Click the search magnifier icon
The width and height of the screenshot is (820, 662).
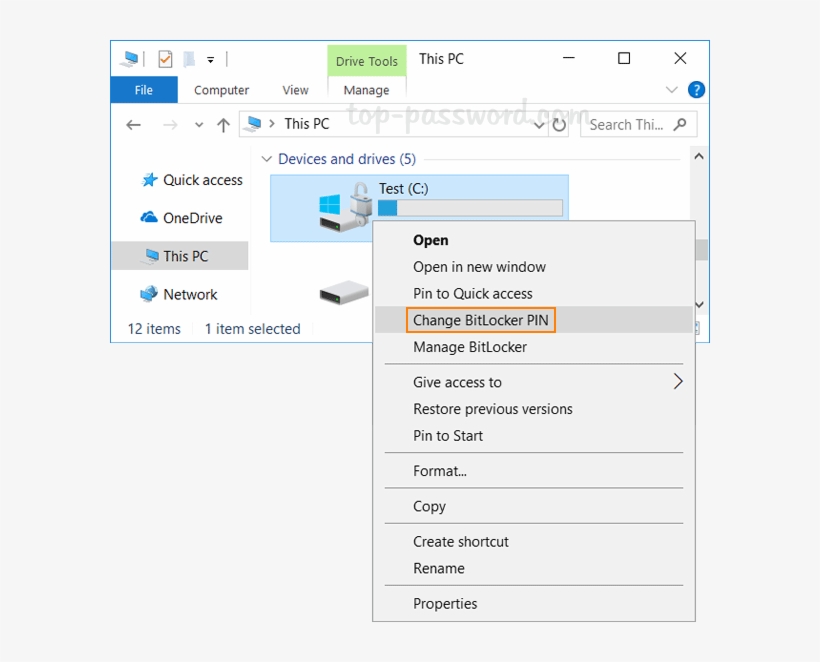tap(680, 124)
